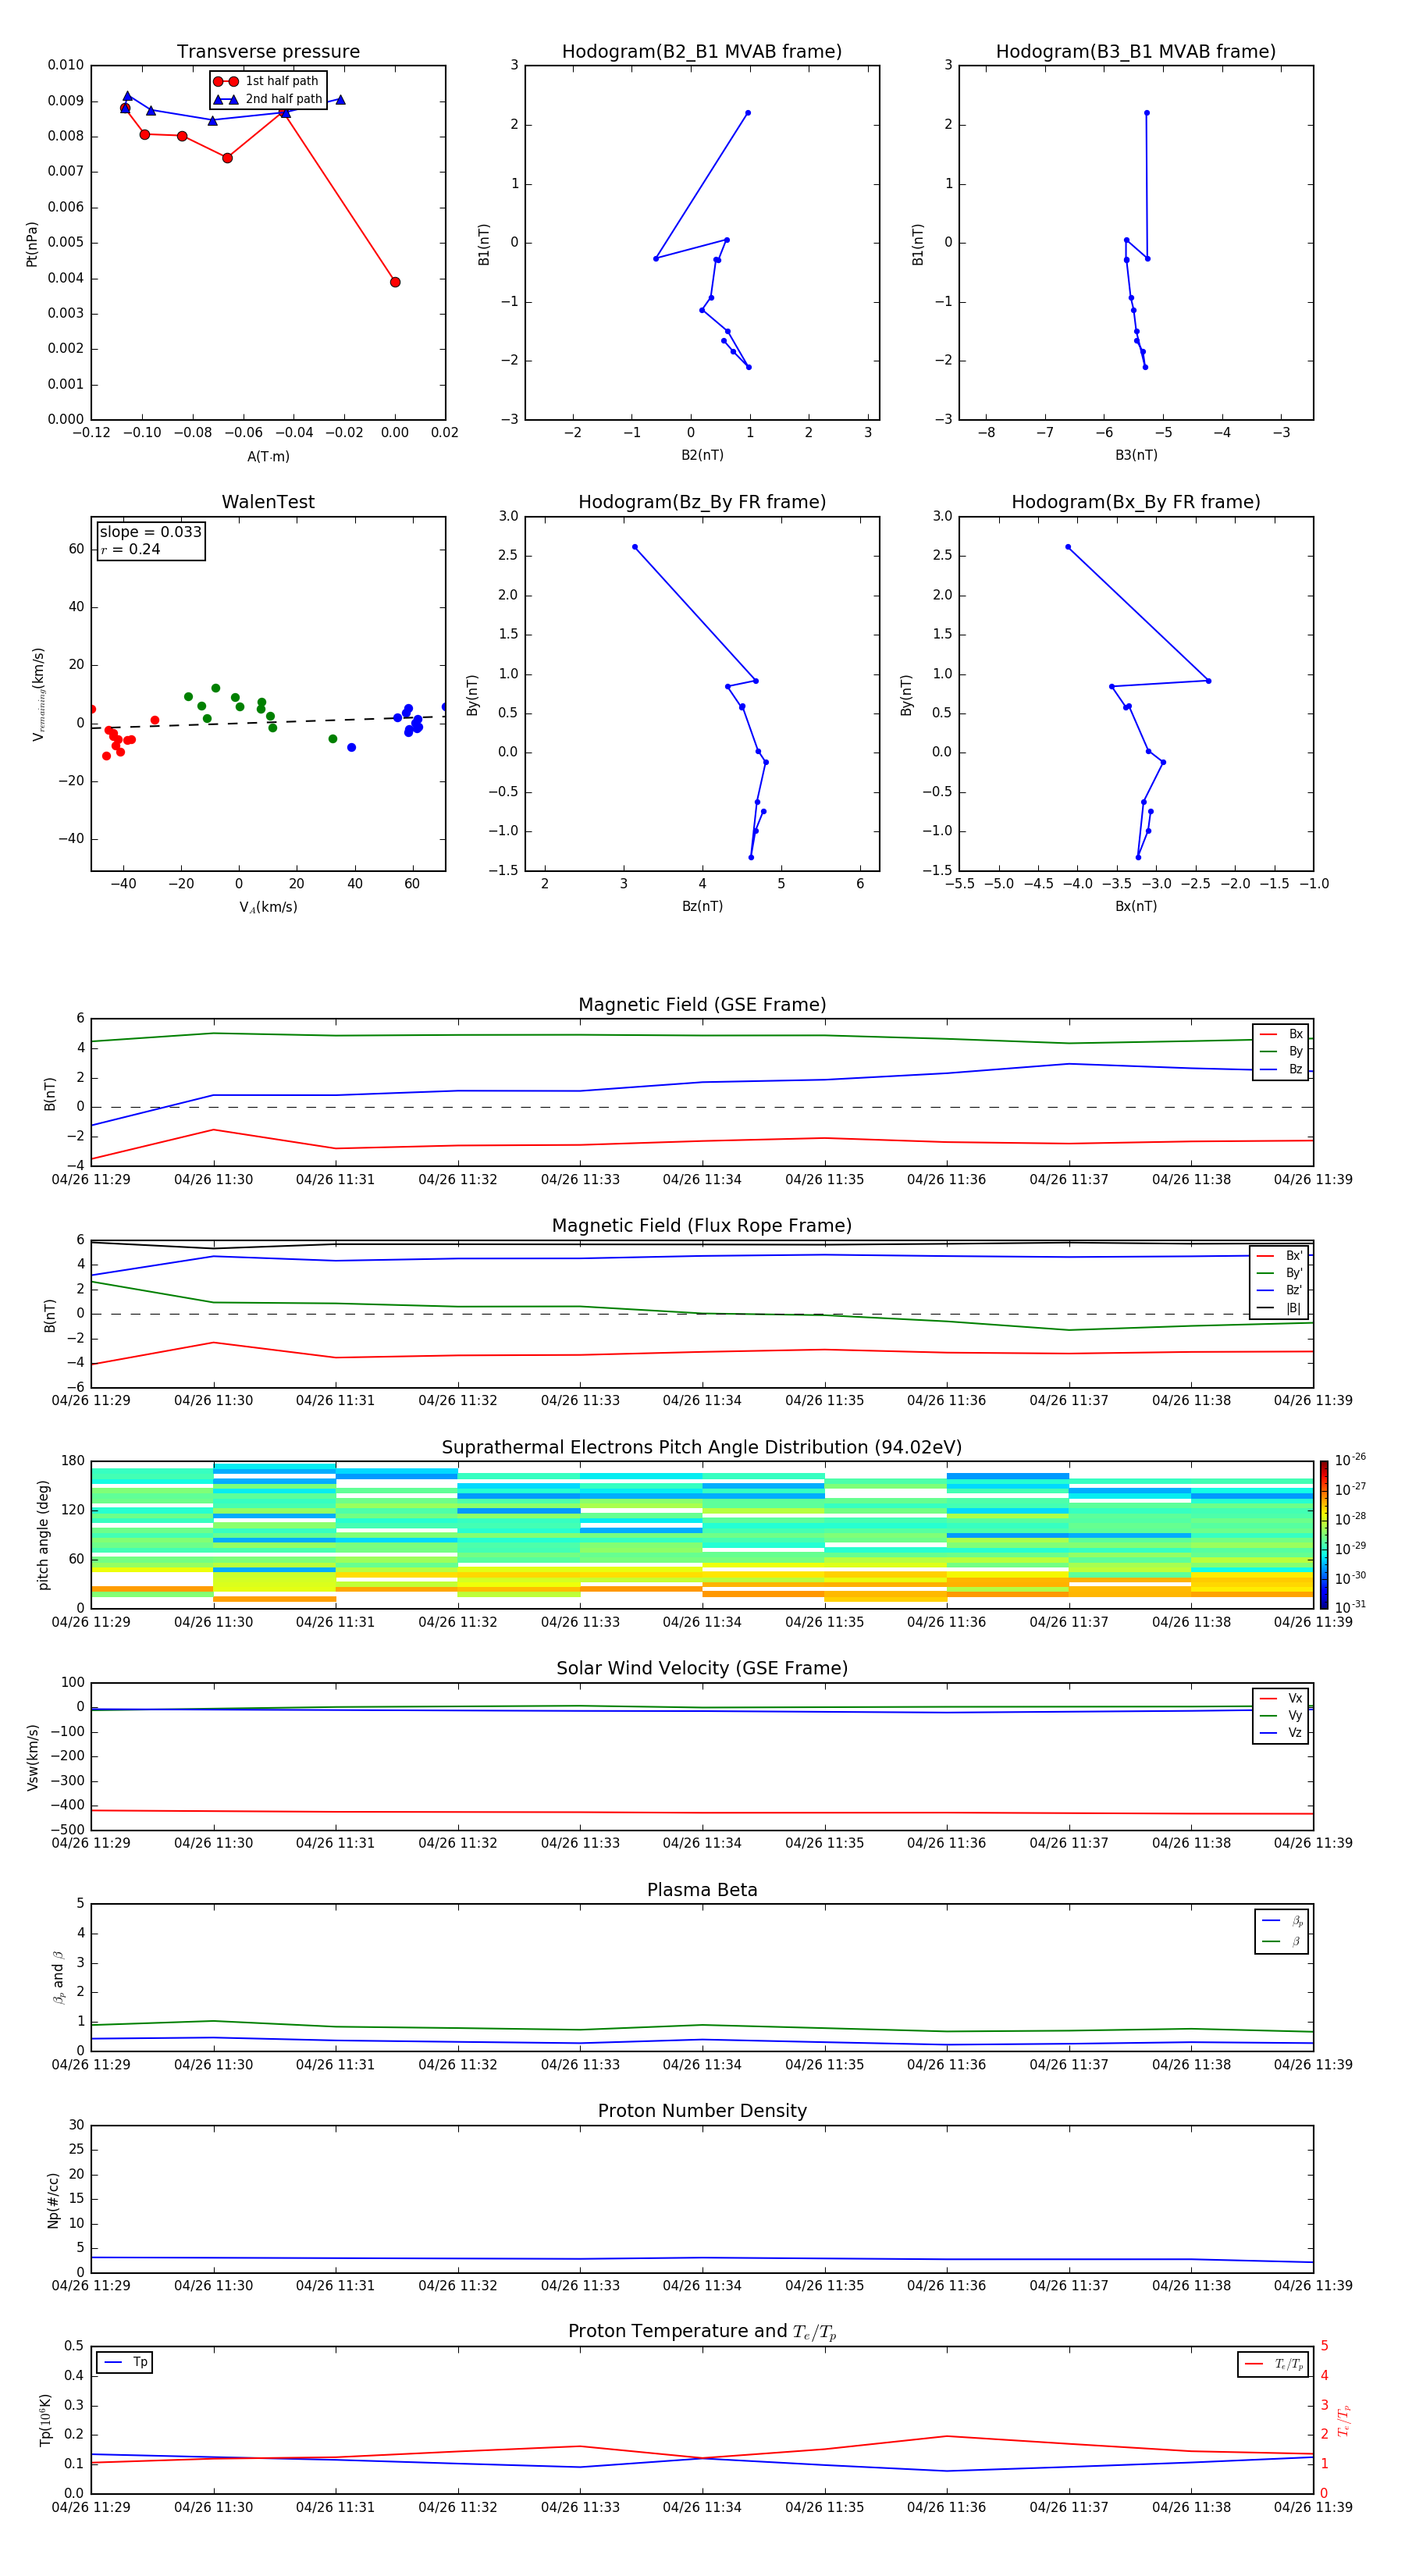Click the 'Proton Number Density' title
Viewport: 1405px width, 2576px height.
point(702,2111)
